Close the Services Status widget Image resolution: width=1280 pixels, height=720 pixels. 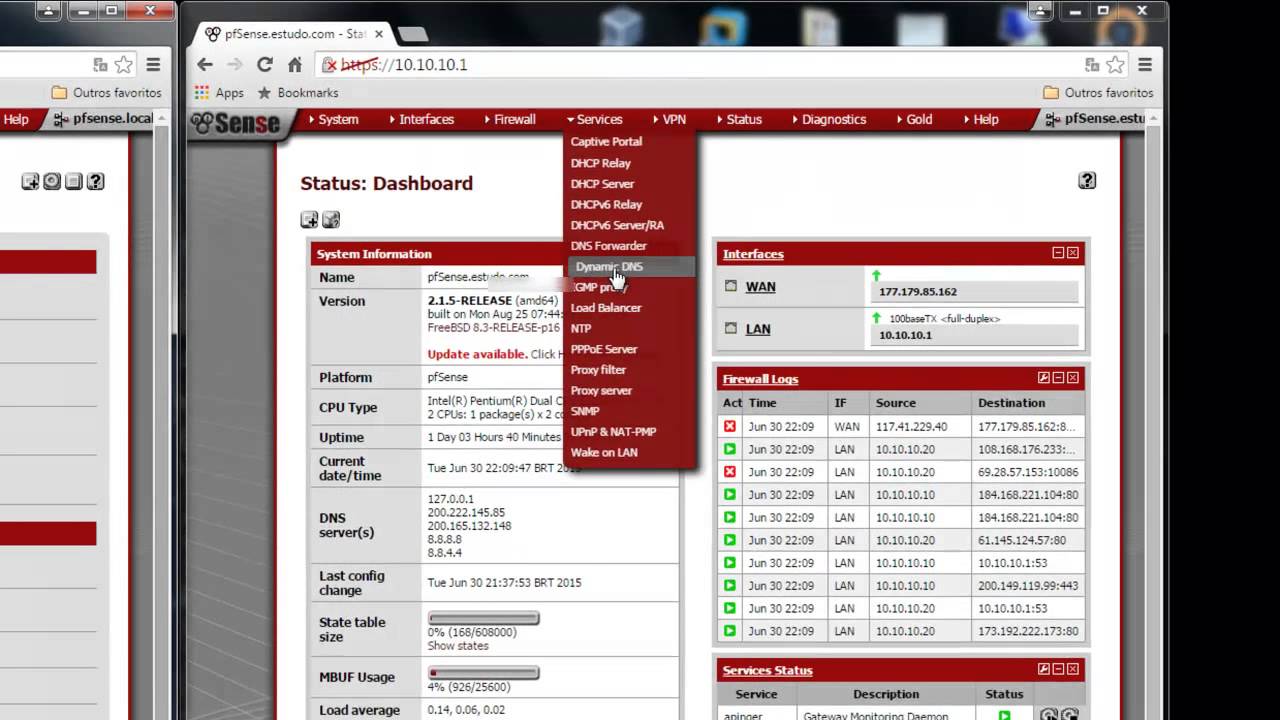tap(1073, 669)
